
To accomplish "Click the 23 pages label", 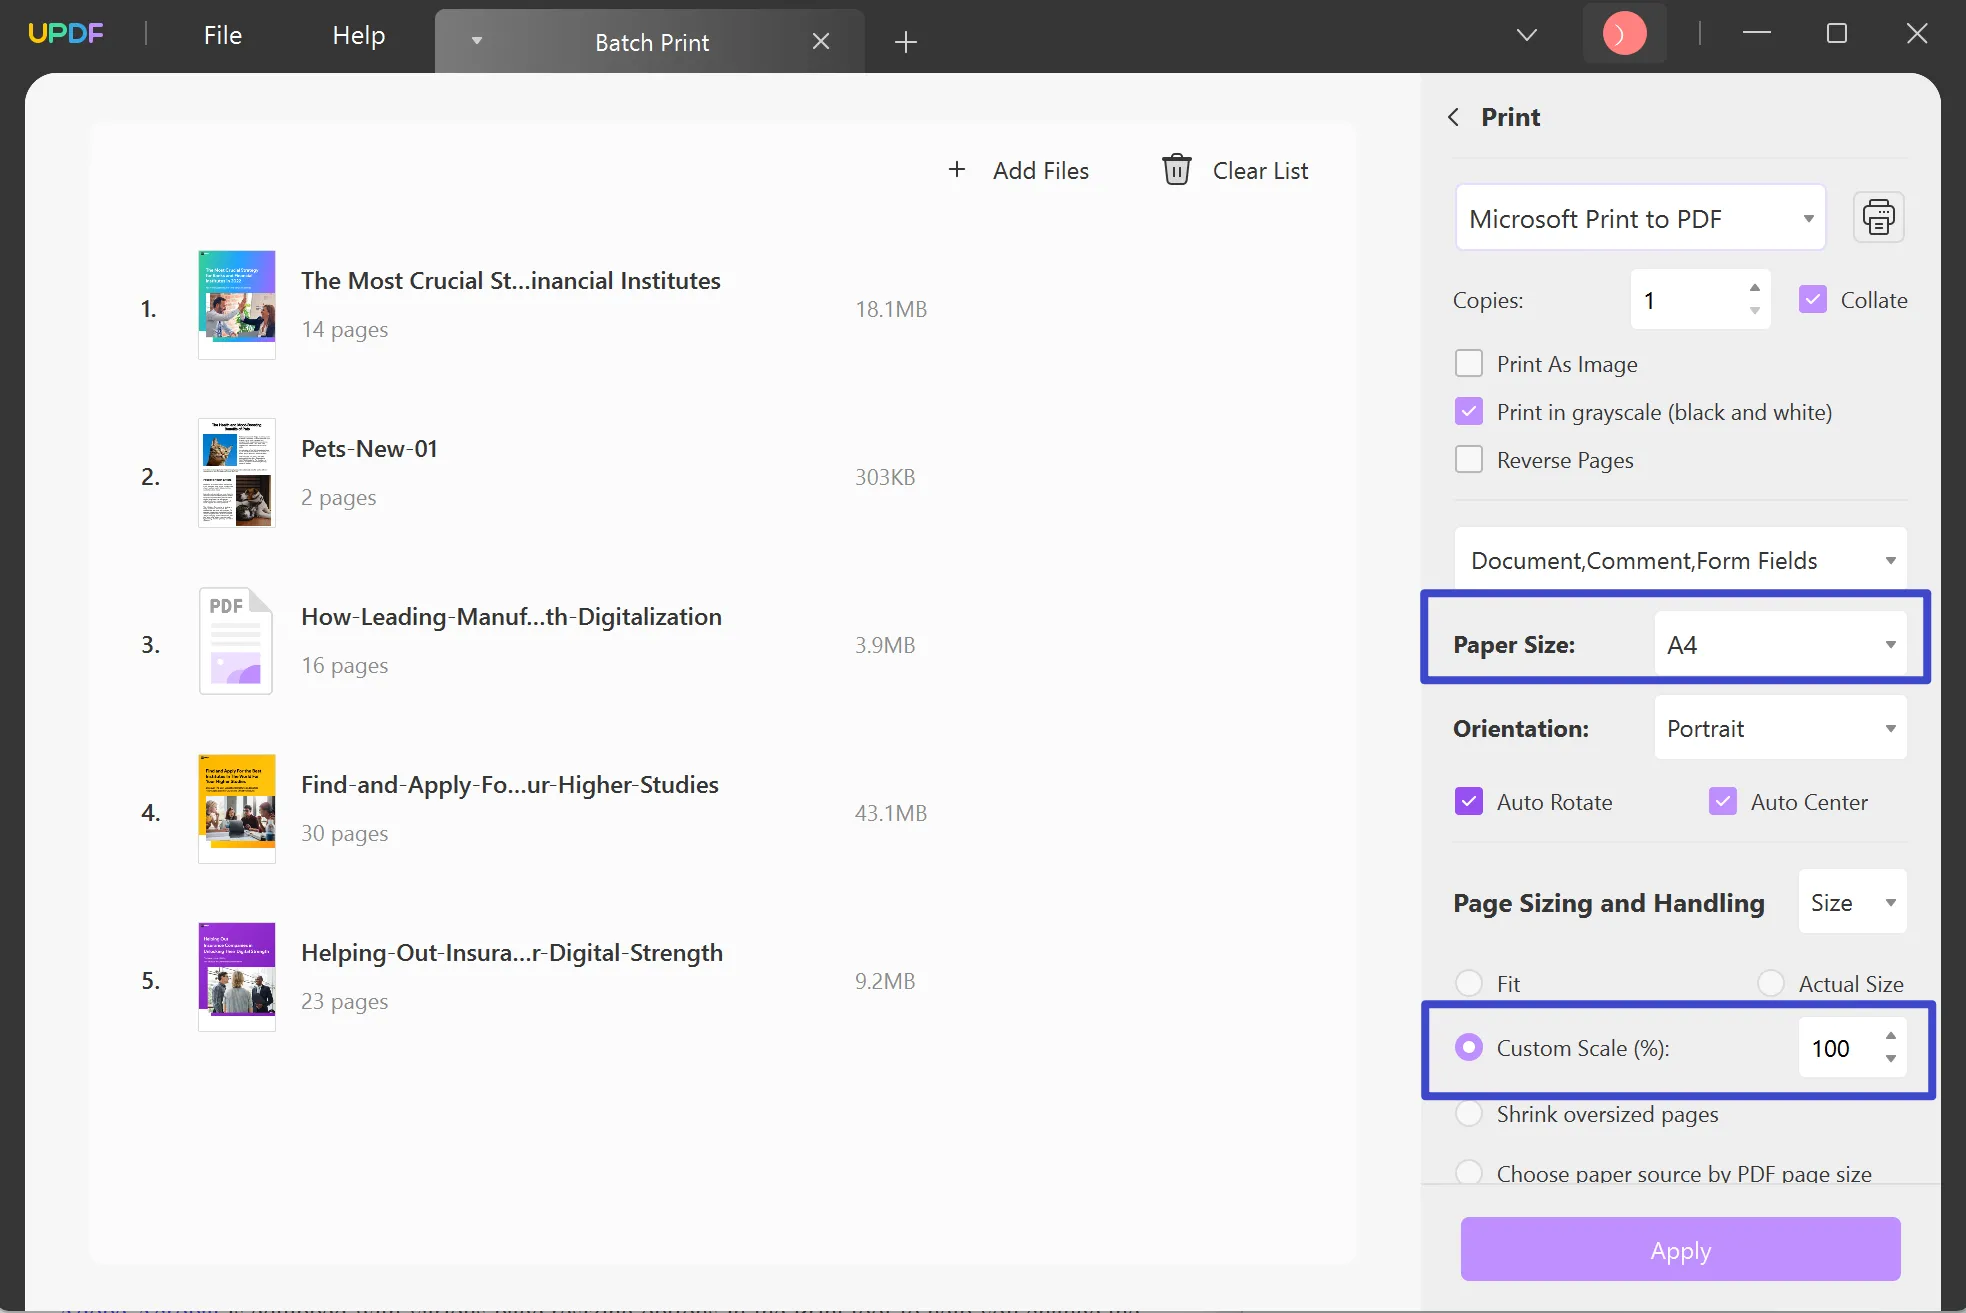I will pos(345,1001).
